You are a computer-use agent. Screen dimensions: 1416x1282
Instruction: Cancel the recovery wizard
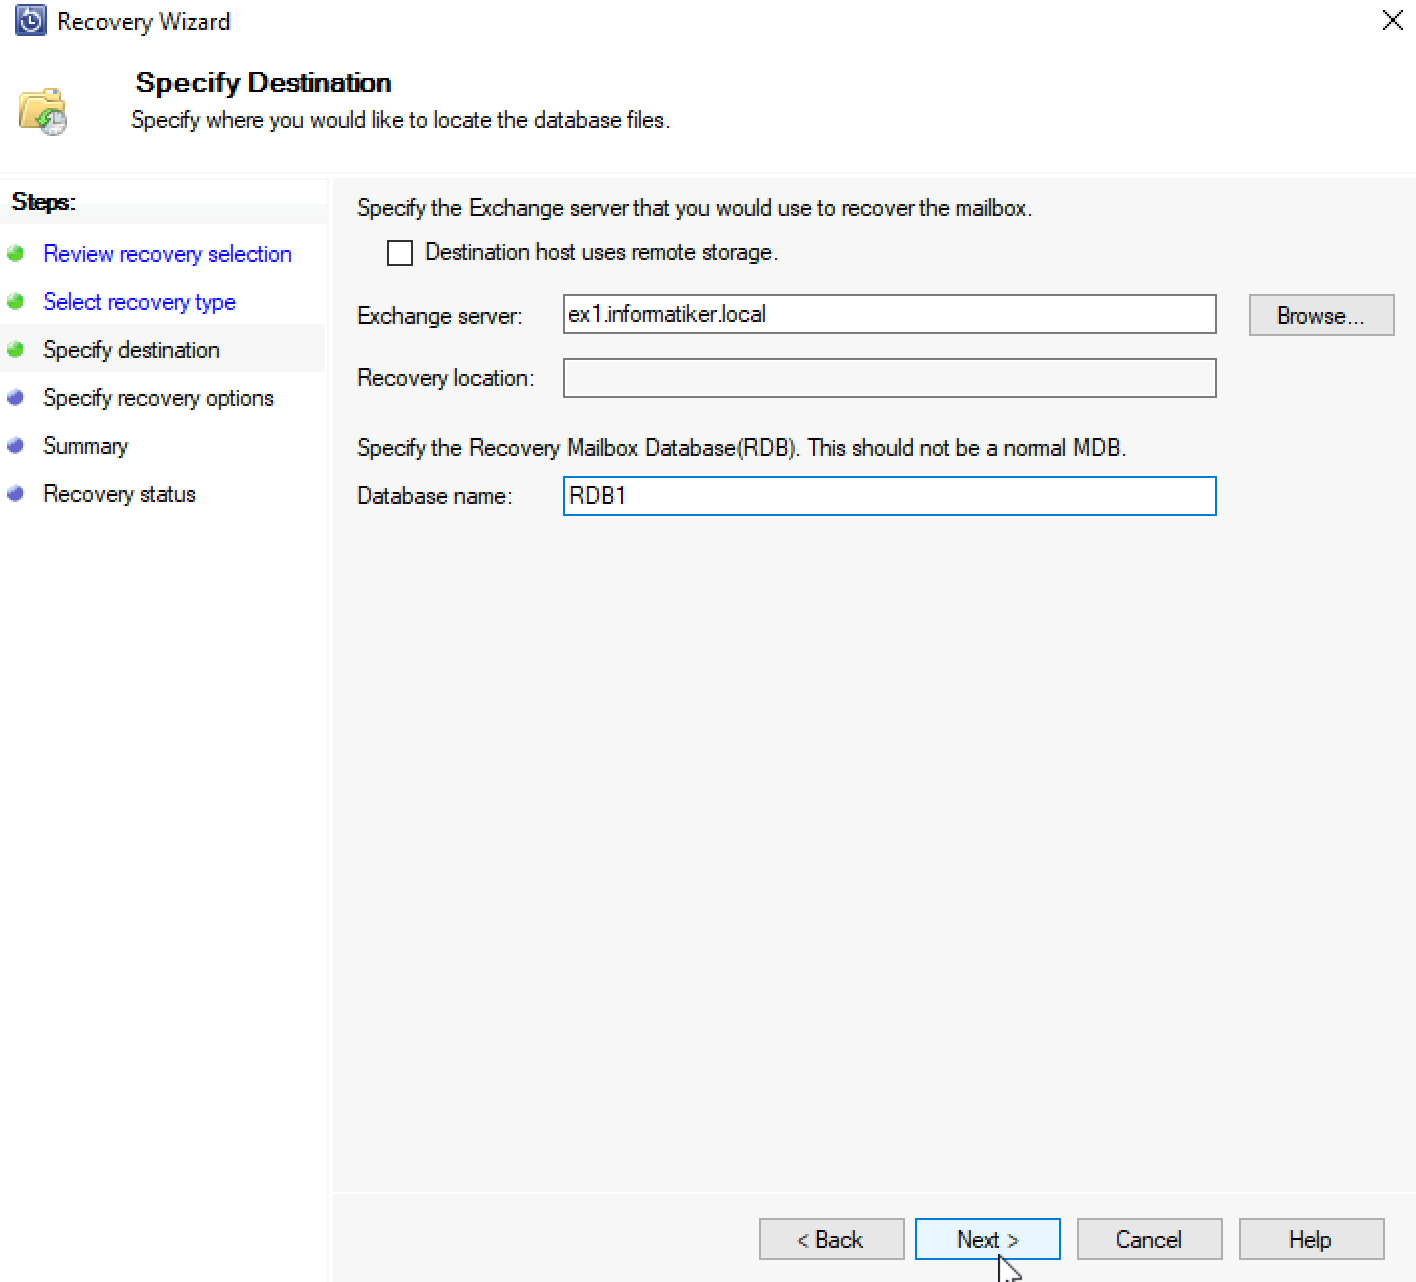(x=1149, y=1239)
